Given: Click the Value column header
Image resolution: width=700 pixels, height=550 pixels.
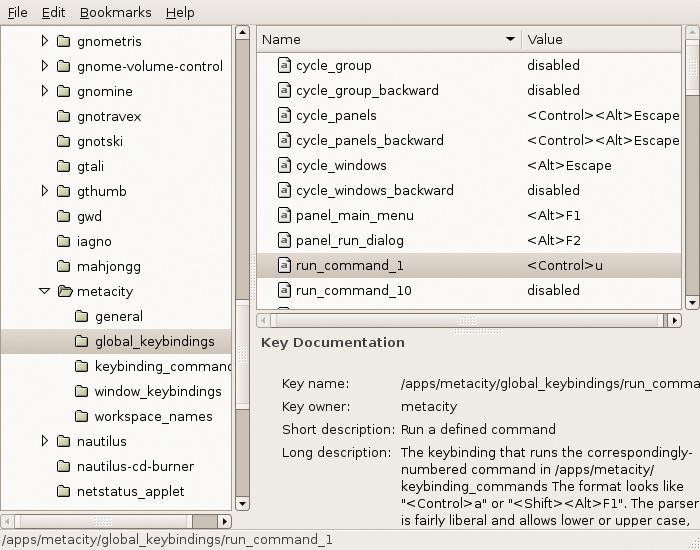Looking at the screenshot, I should click(601, 39).
